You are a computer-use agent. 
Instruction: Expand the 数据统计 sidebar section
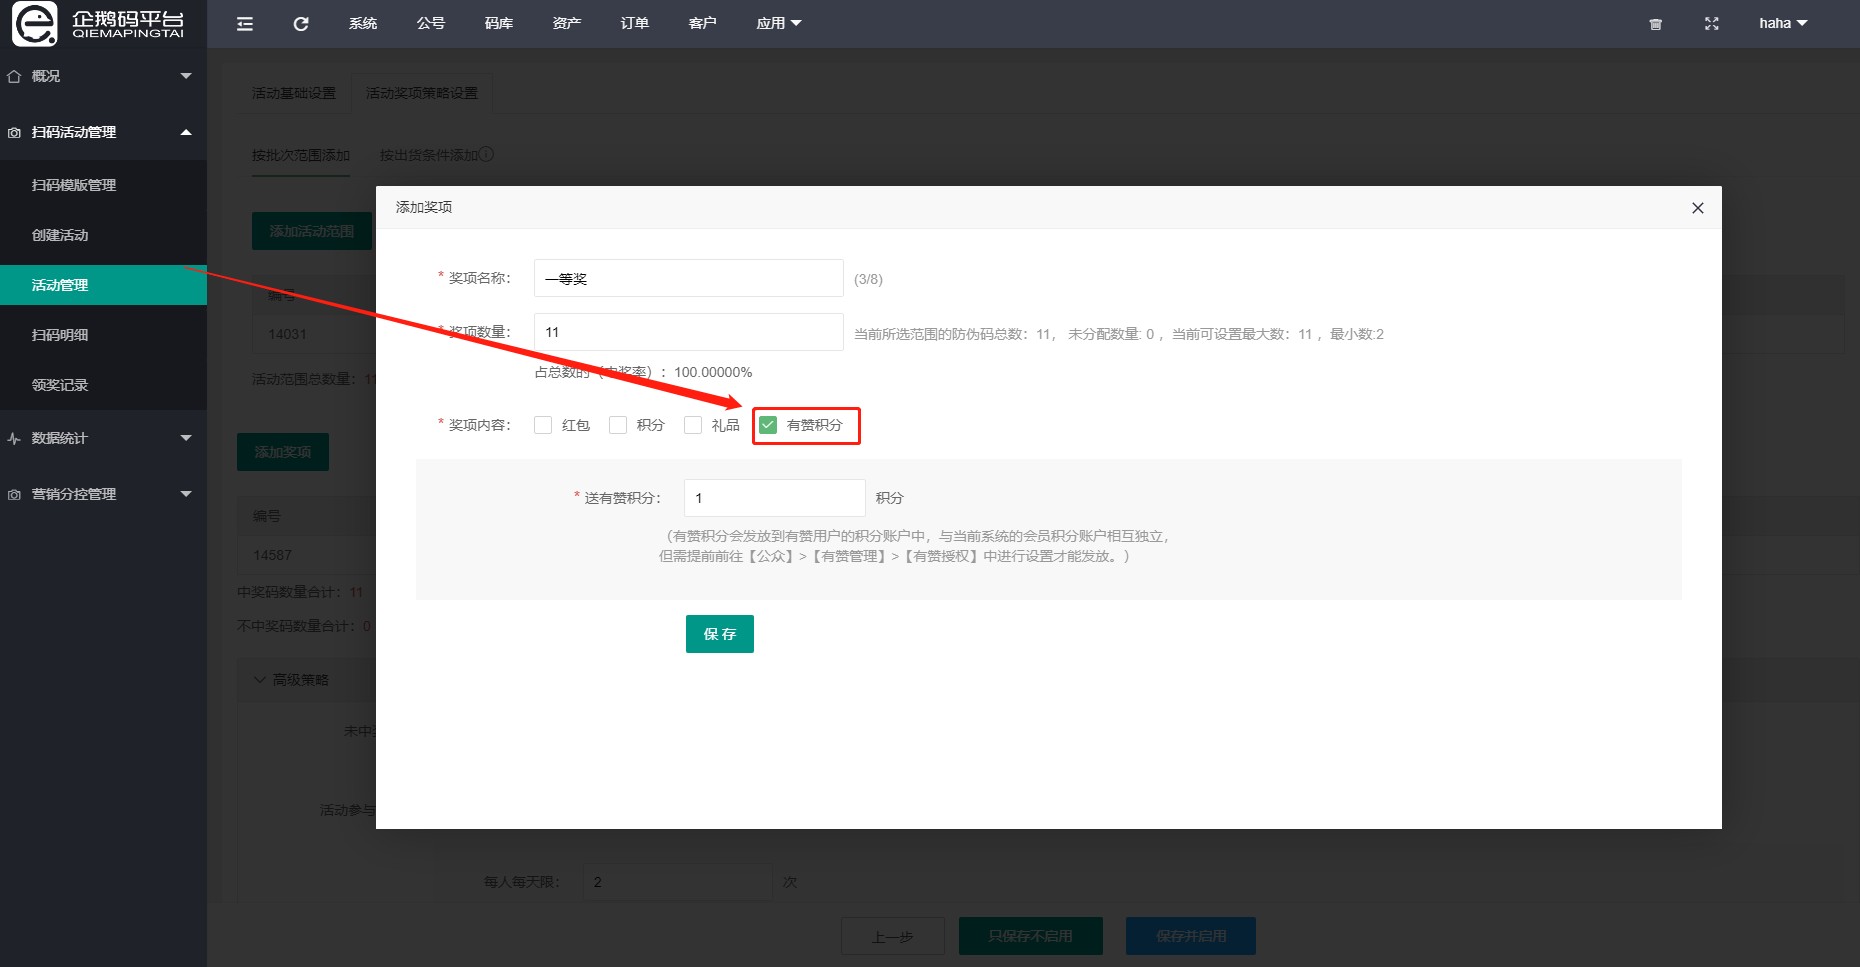186,438
